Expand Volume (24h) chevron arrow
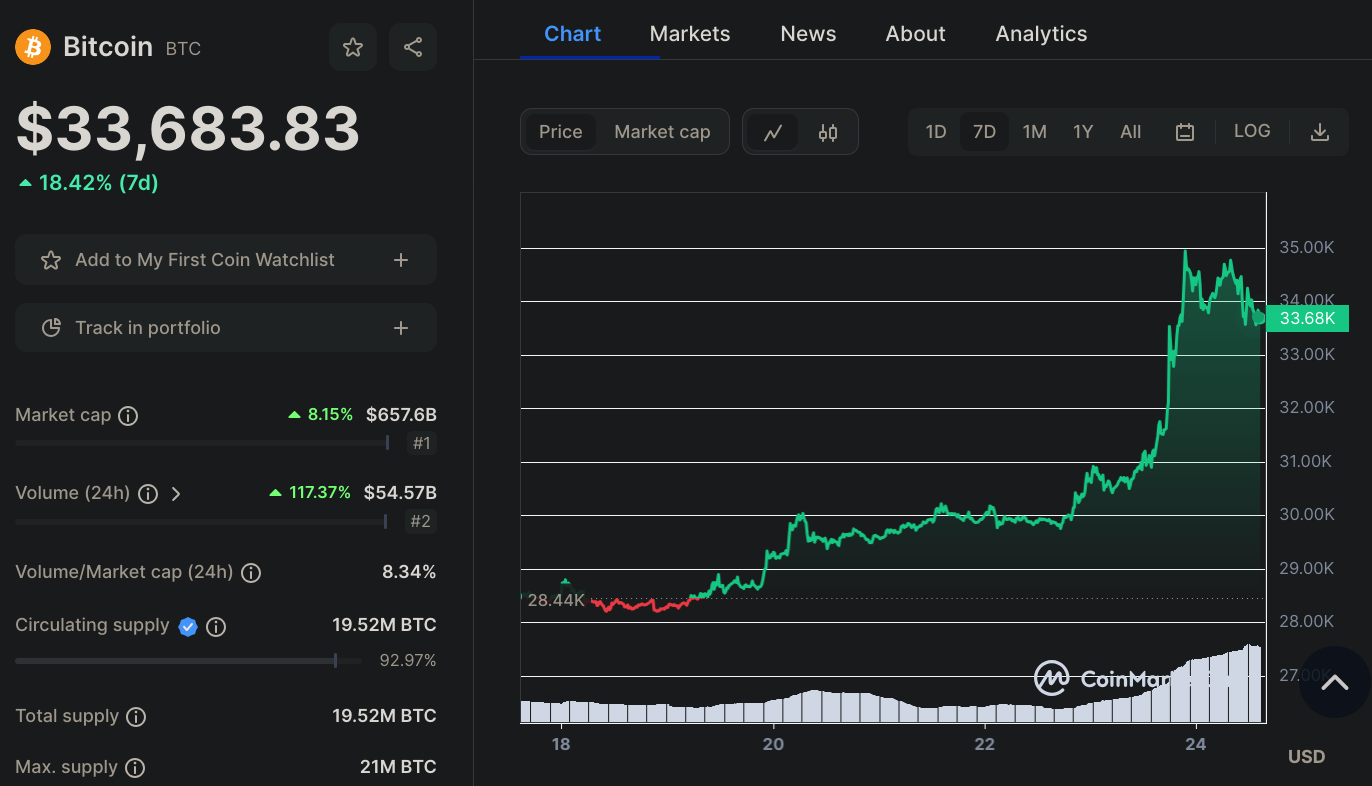Image resolution: width=1372 pixels, height=786 pixels. click(176, 494)
